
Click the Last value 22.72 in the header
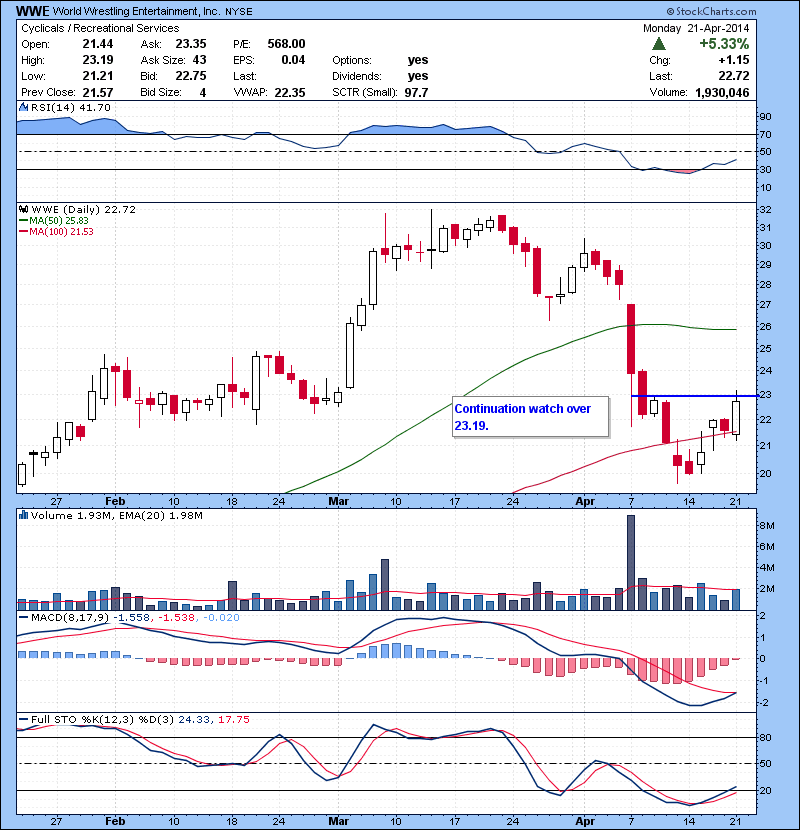(x=734, y=76)
